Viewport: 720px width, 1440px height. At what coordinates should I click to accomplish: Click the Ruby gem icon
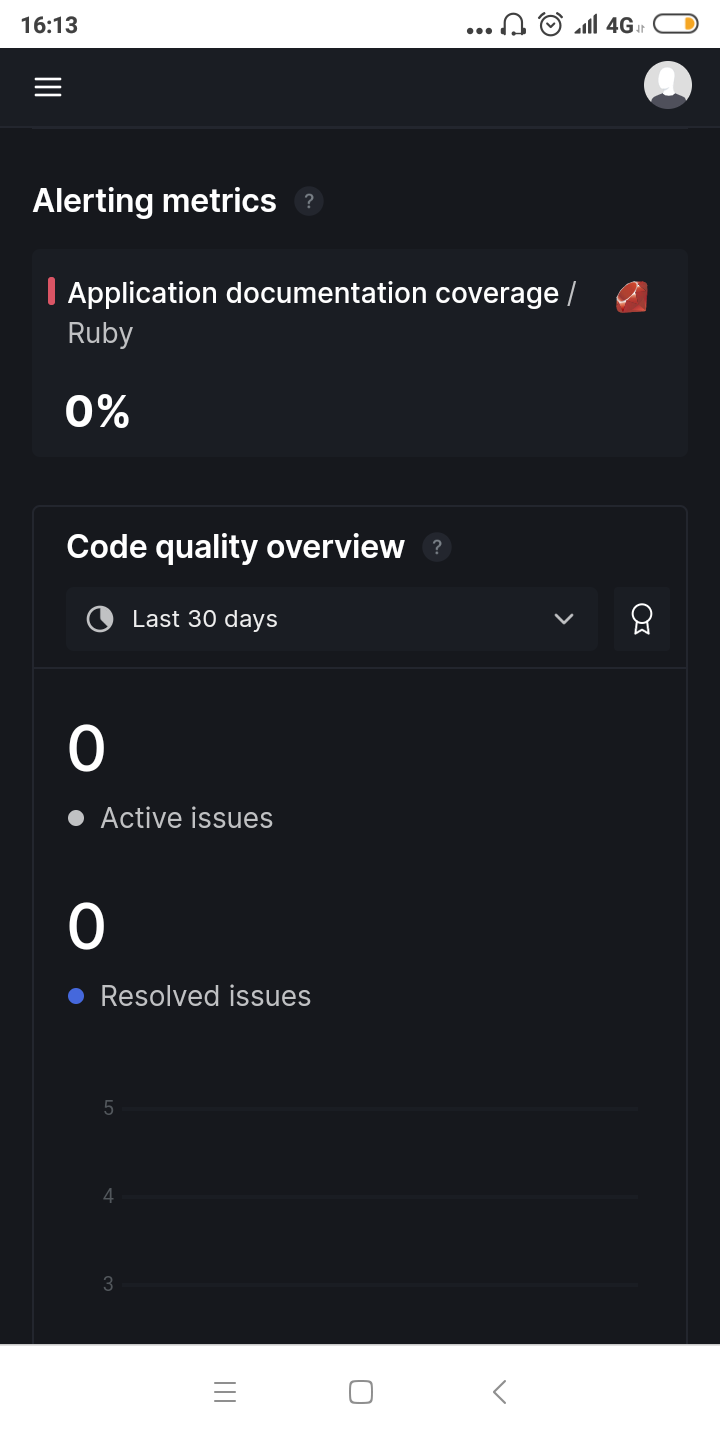[631, 297]
